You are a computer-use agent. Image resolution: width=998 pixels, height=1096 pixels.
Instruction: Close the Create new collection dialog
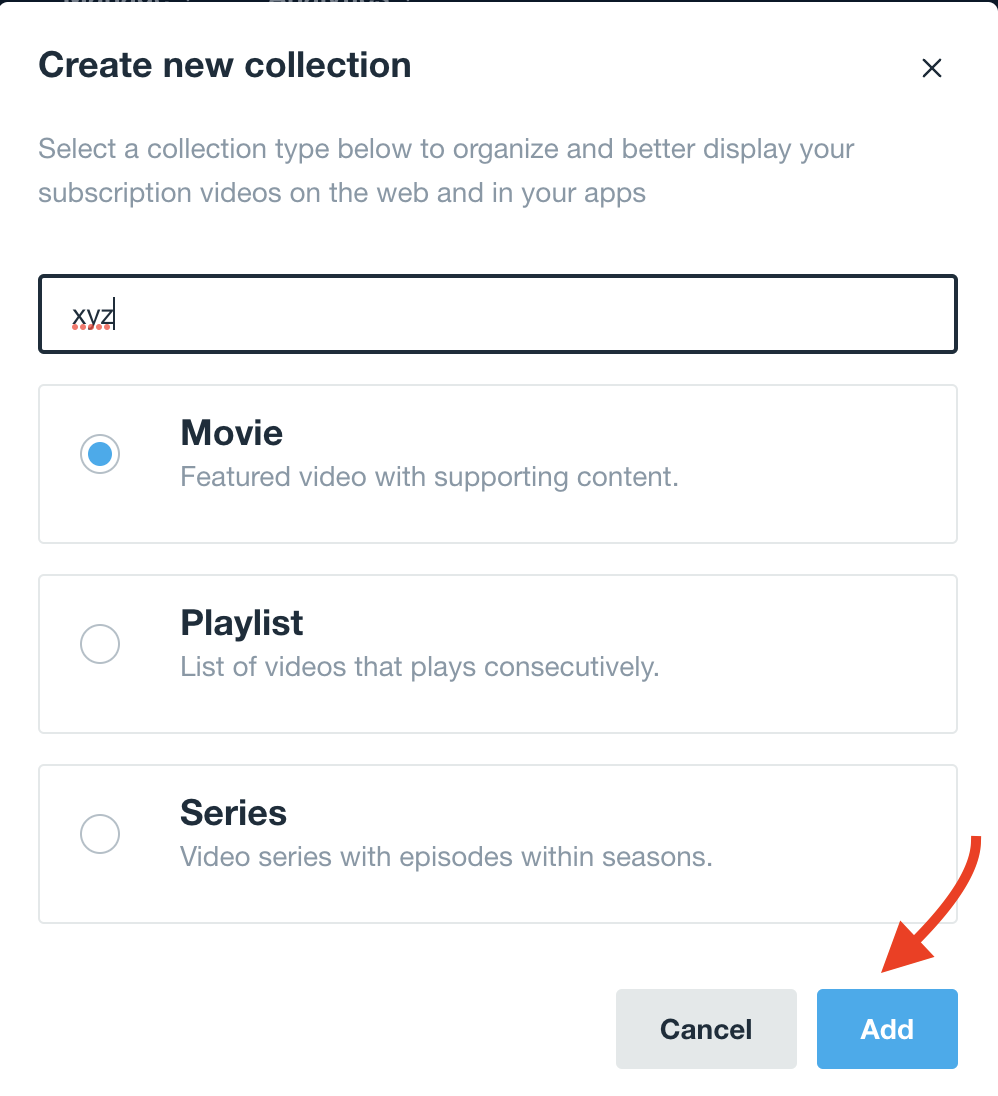931,68
